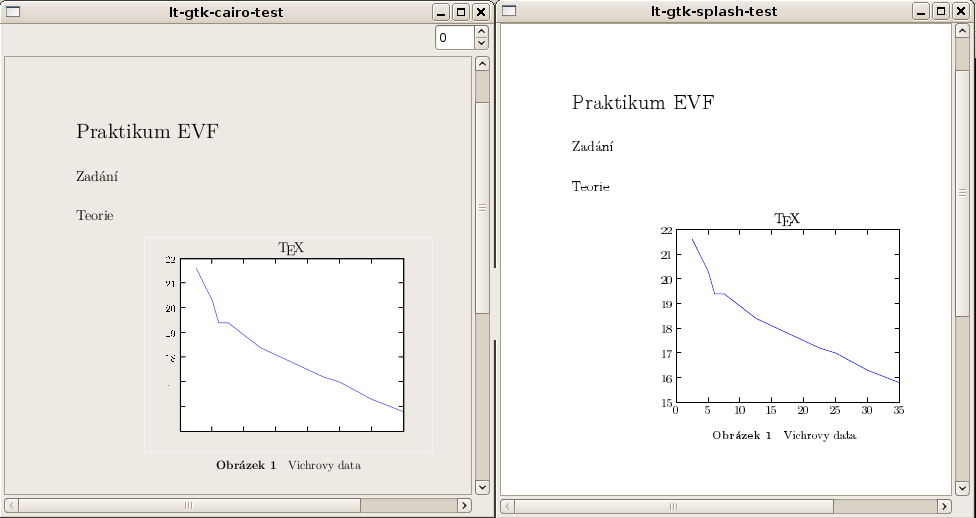The width and height of the screenshot is (976, 518).
Task: Click the page number input field
Action: click(x=454, y=38)
